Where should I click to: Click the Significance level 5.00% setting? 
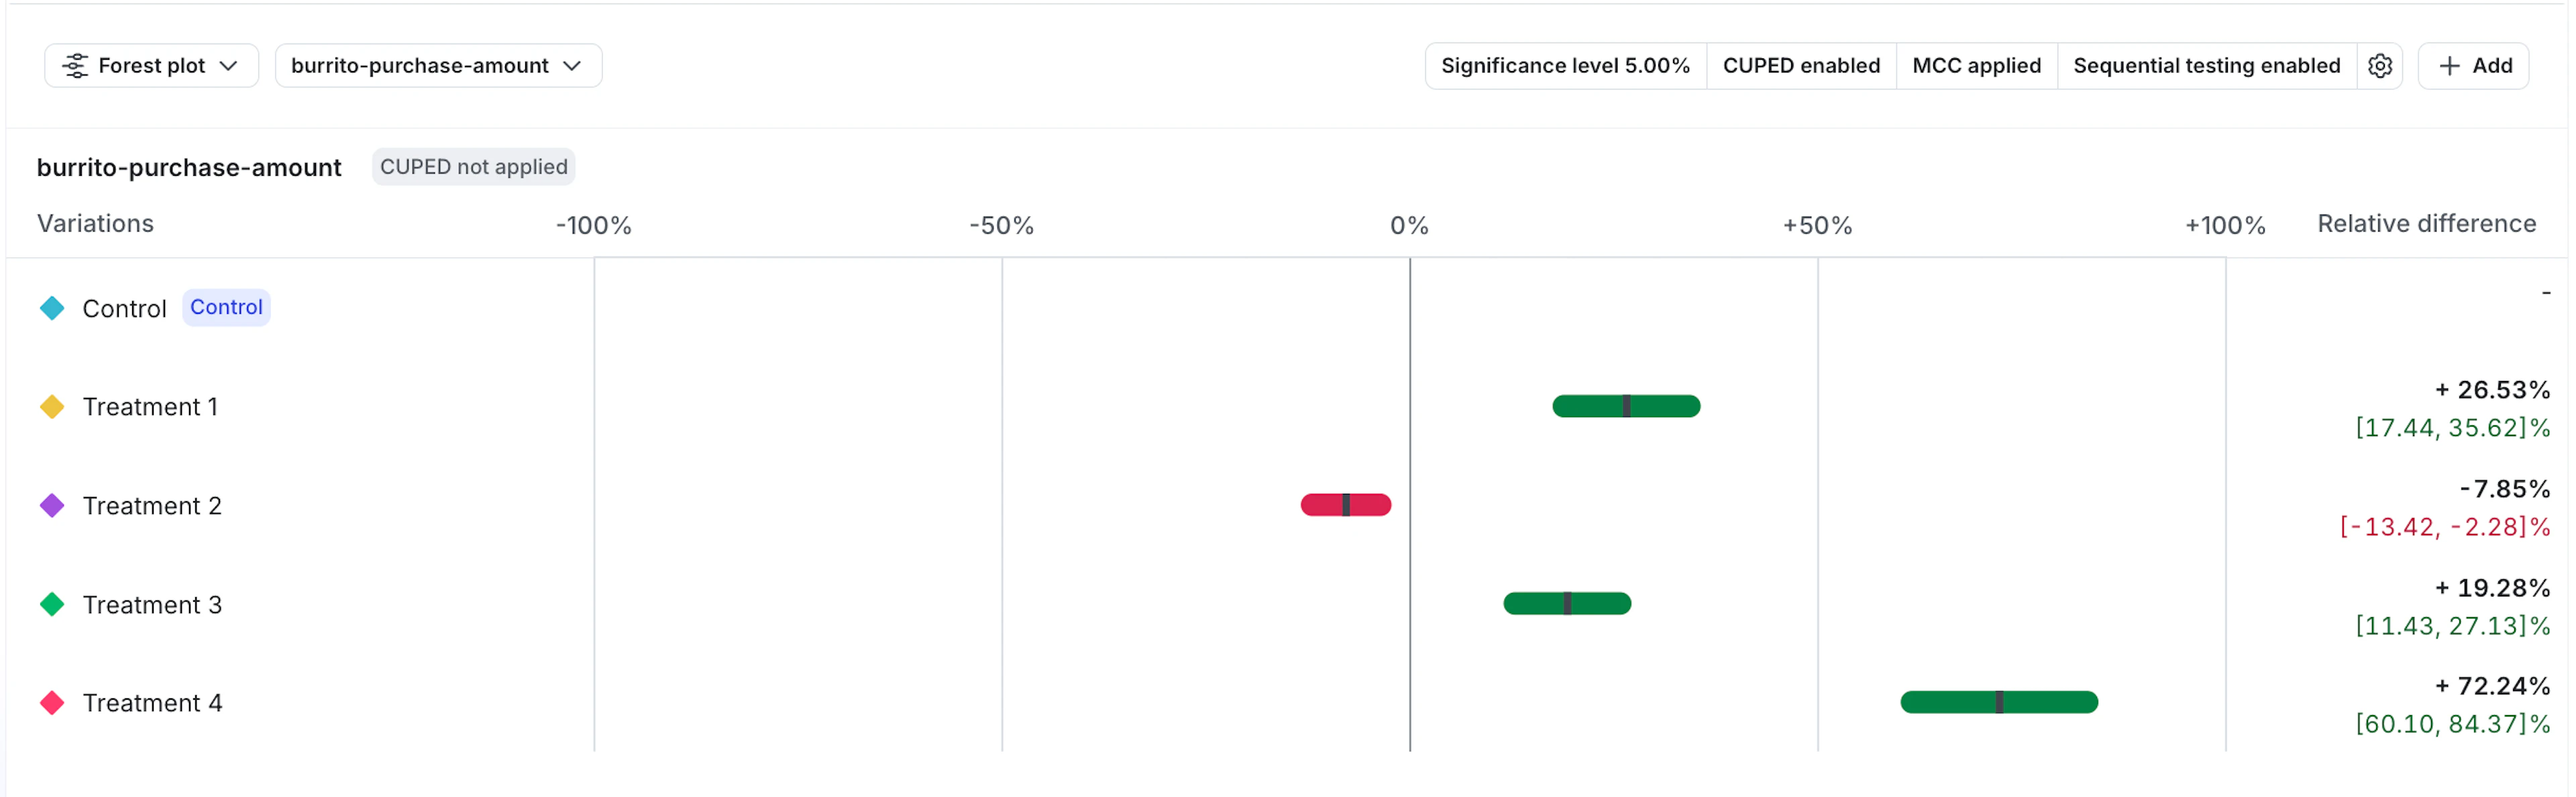click(1565, 65)
